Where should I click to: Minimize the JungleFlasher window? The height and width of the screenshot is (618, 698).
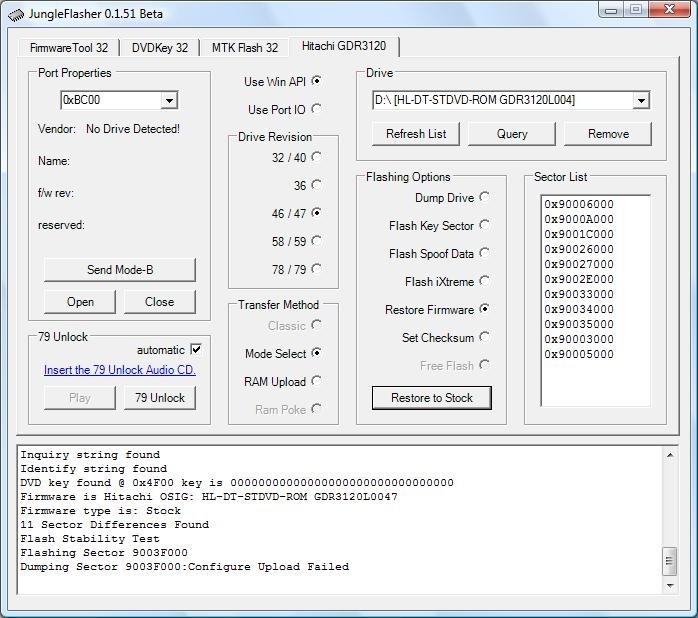611,10
